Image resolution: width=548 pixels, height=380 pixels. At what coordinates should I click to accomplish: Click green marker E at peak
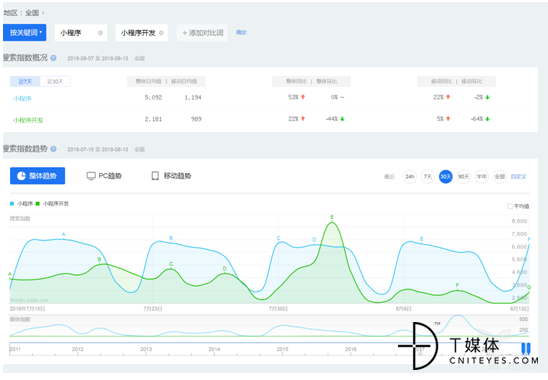click(x=332, y=217)
